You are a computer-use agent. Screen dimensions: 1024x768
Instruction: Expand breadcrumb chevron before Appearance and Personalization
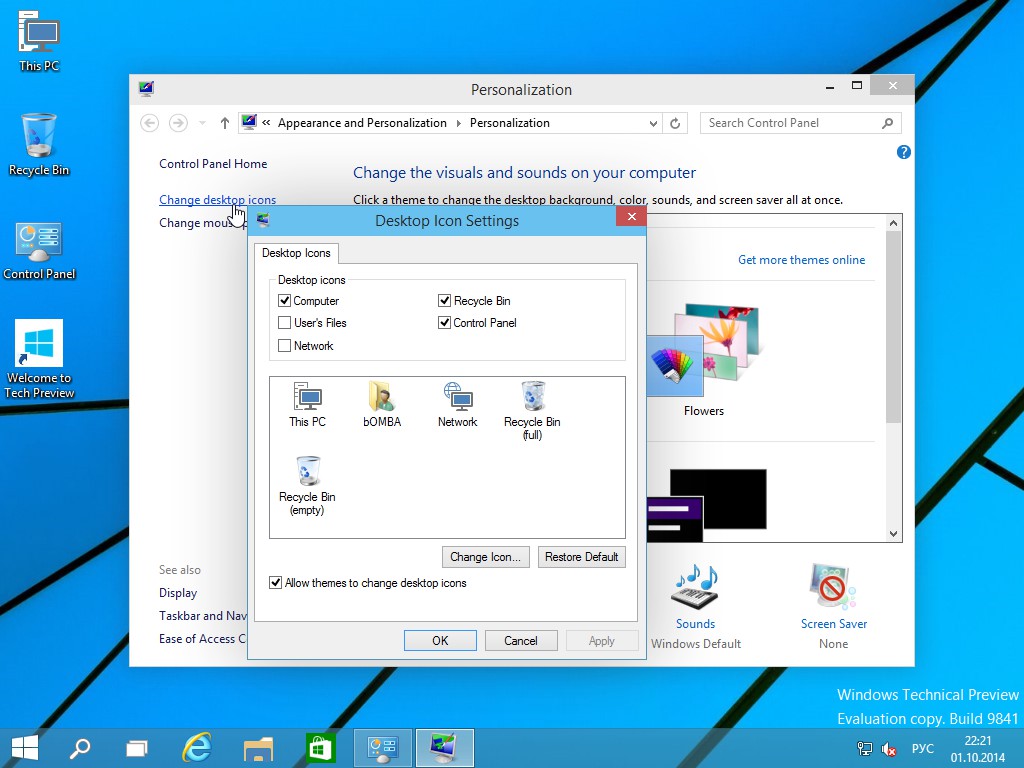[x=266, y=123]
